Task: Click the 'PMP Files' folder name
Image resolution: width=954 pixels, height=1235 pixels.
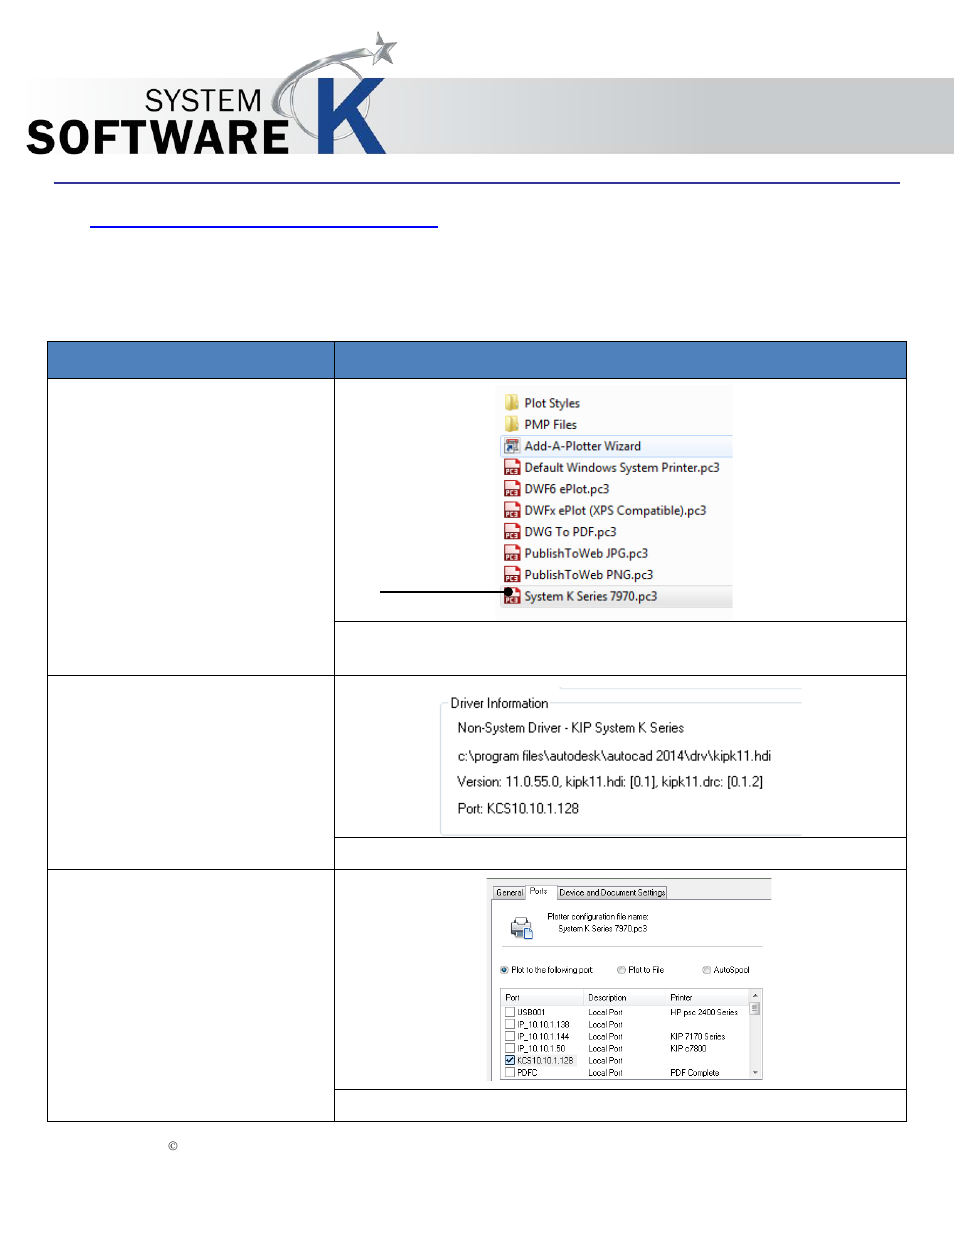Action: pyautogui.click(x=550, y=424)
